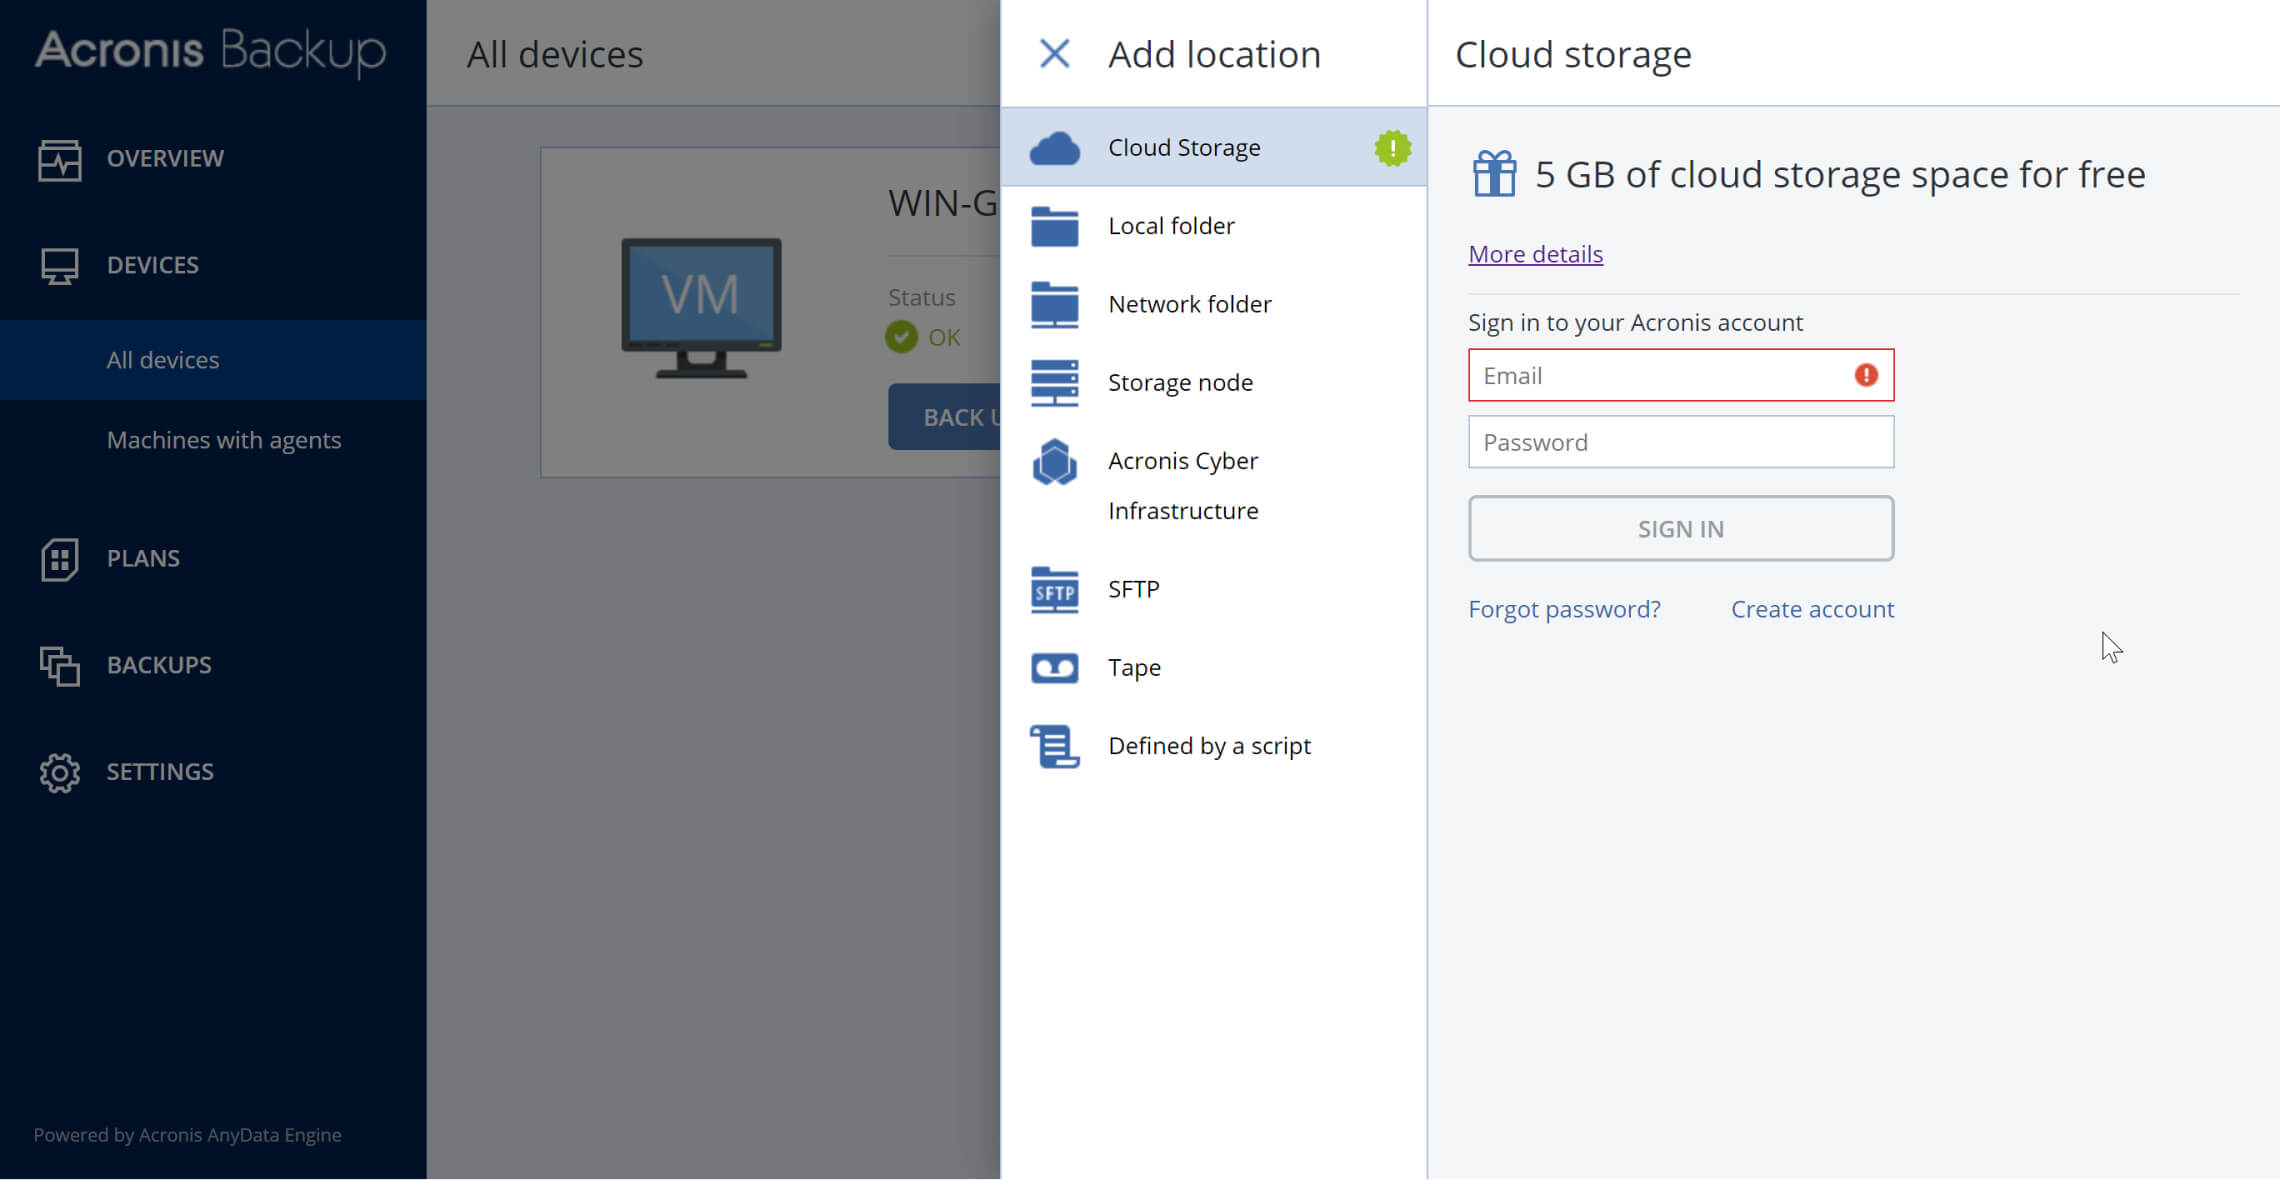Select the Cloud Storage location label

[x=1184, y=148]
